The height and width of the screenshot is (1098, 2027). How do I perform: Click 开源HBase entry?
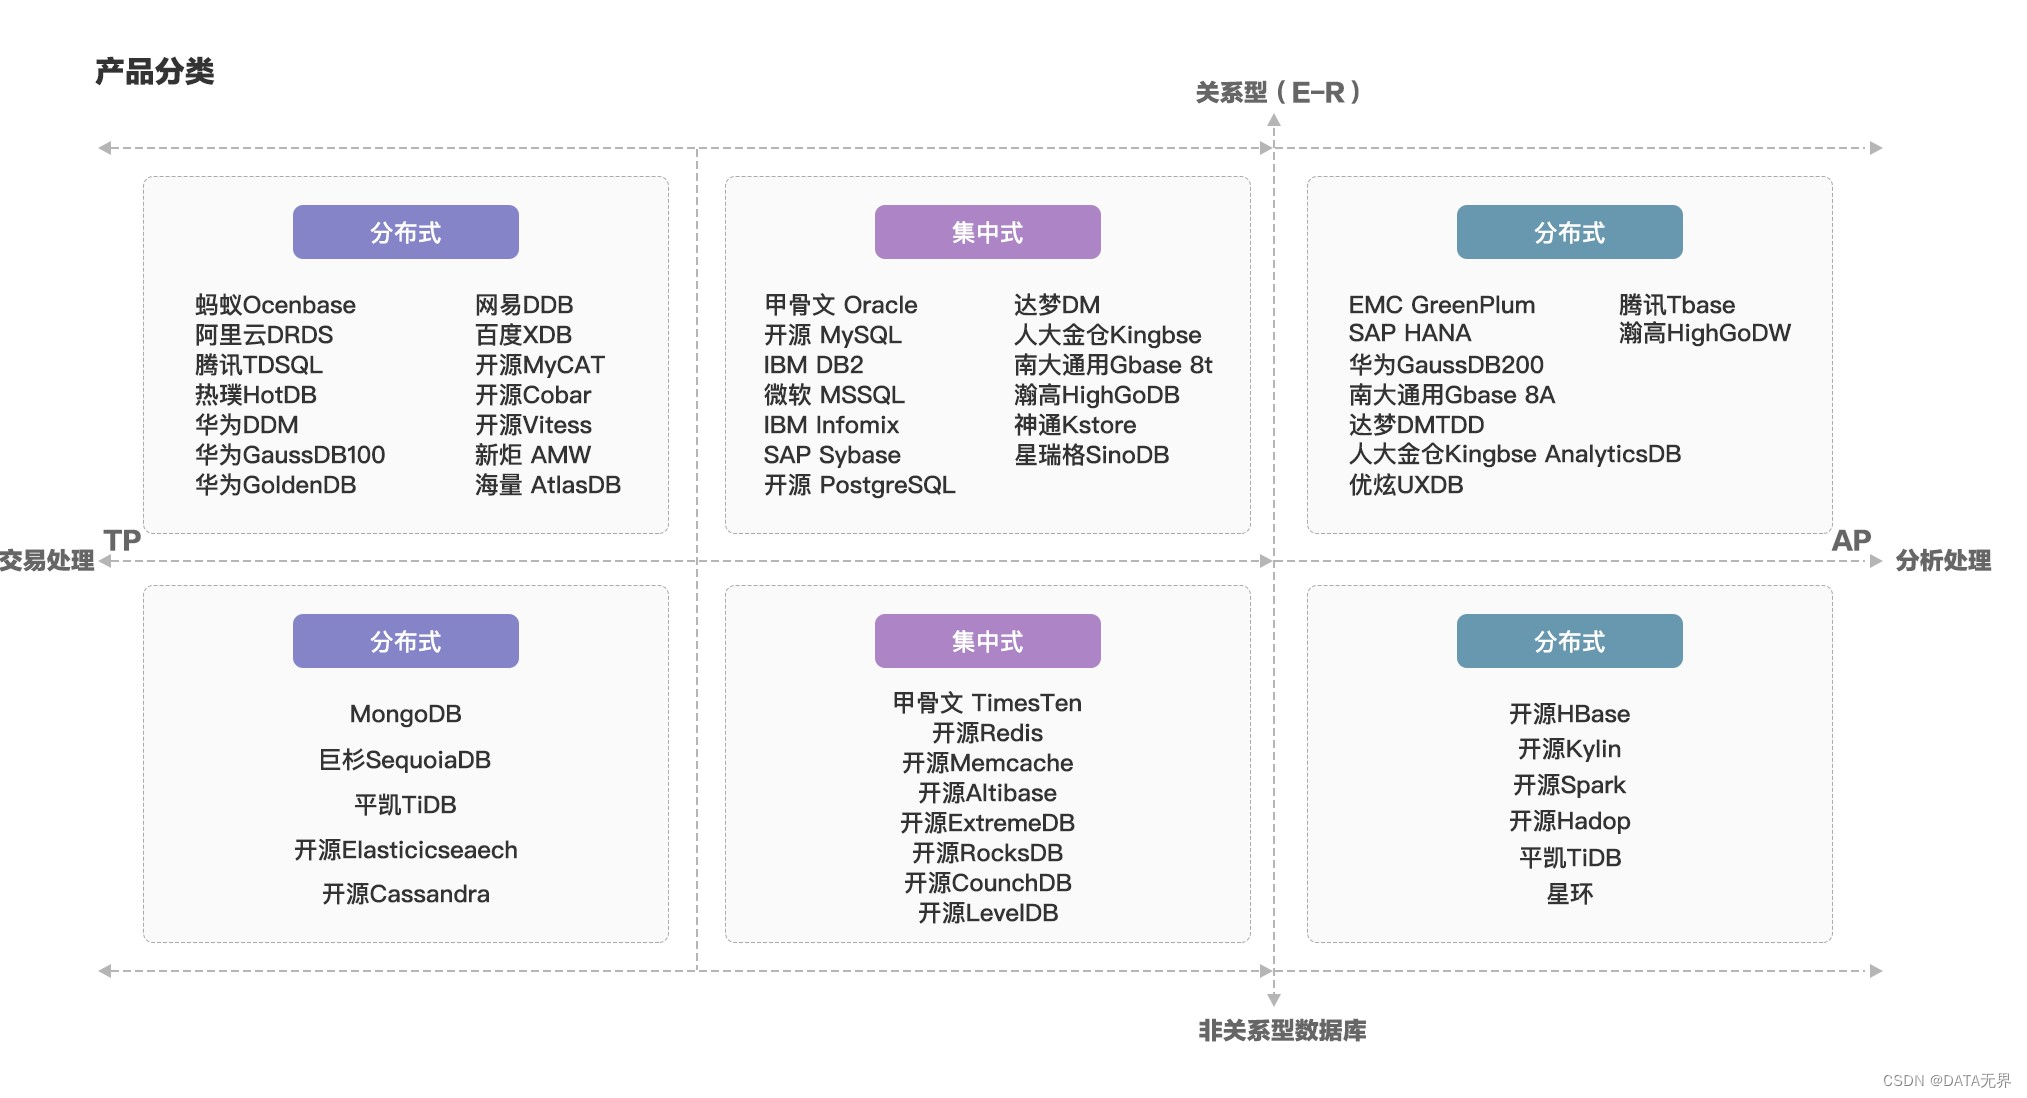pyautogui.click(x=1570, y=714)
